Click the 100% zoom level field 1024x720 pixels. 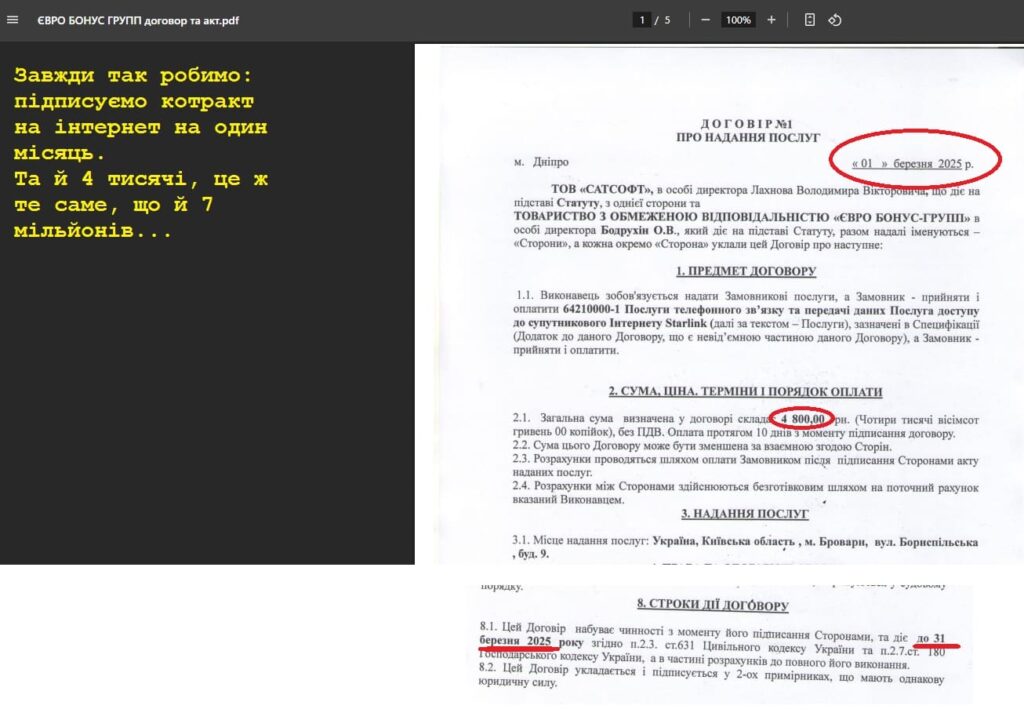pos(738,20)
